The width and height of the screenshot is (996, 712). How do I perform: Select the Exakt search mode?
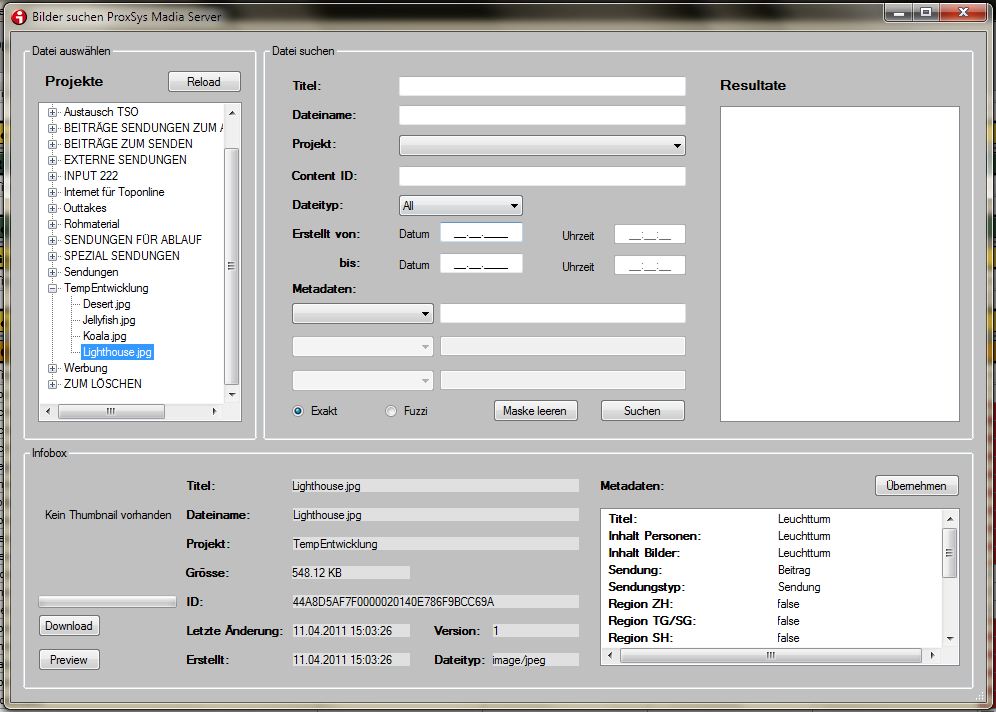(x=298, y=411)
